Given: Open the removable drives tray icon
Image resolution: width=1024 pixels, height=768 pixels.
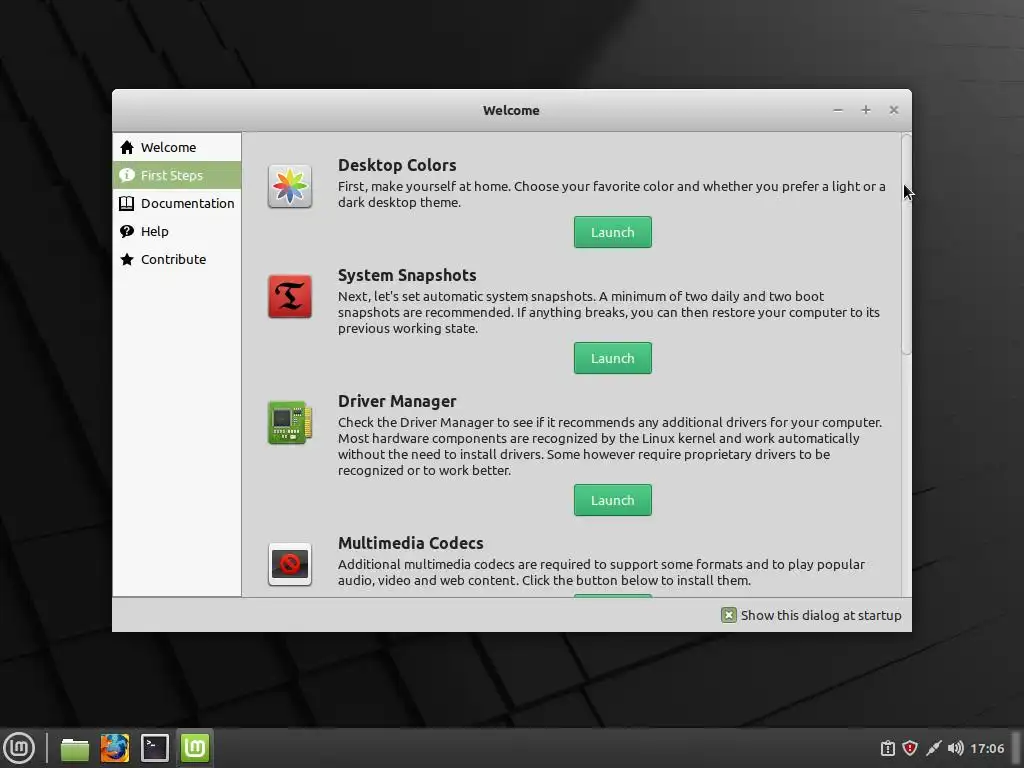Looking at the screenshot, I should pyautogui.click(x=887, y=748).
